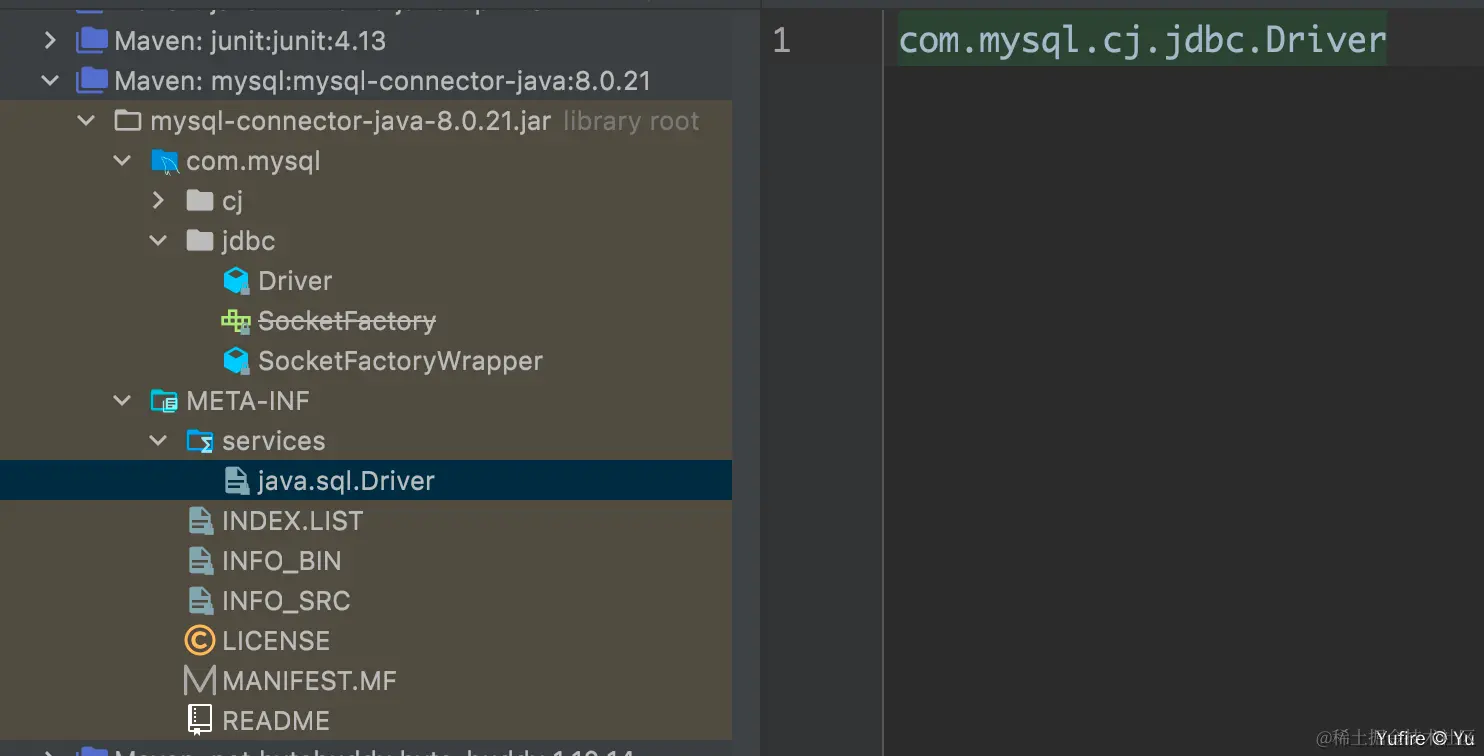Collapse the services folder

158,441
